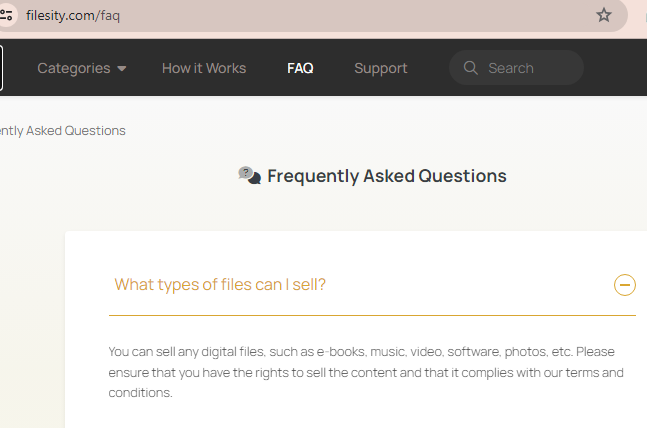Click the filesity.com/faq address bar URL

point(73,16)
